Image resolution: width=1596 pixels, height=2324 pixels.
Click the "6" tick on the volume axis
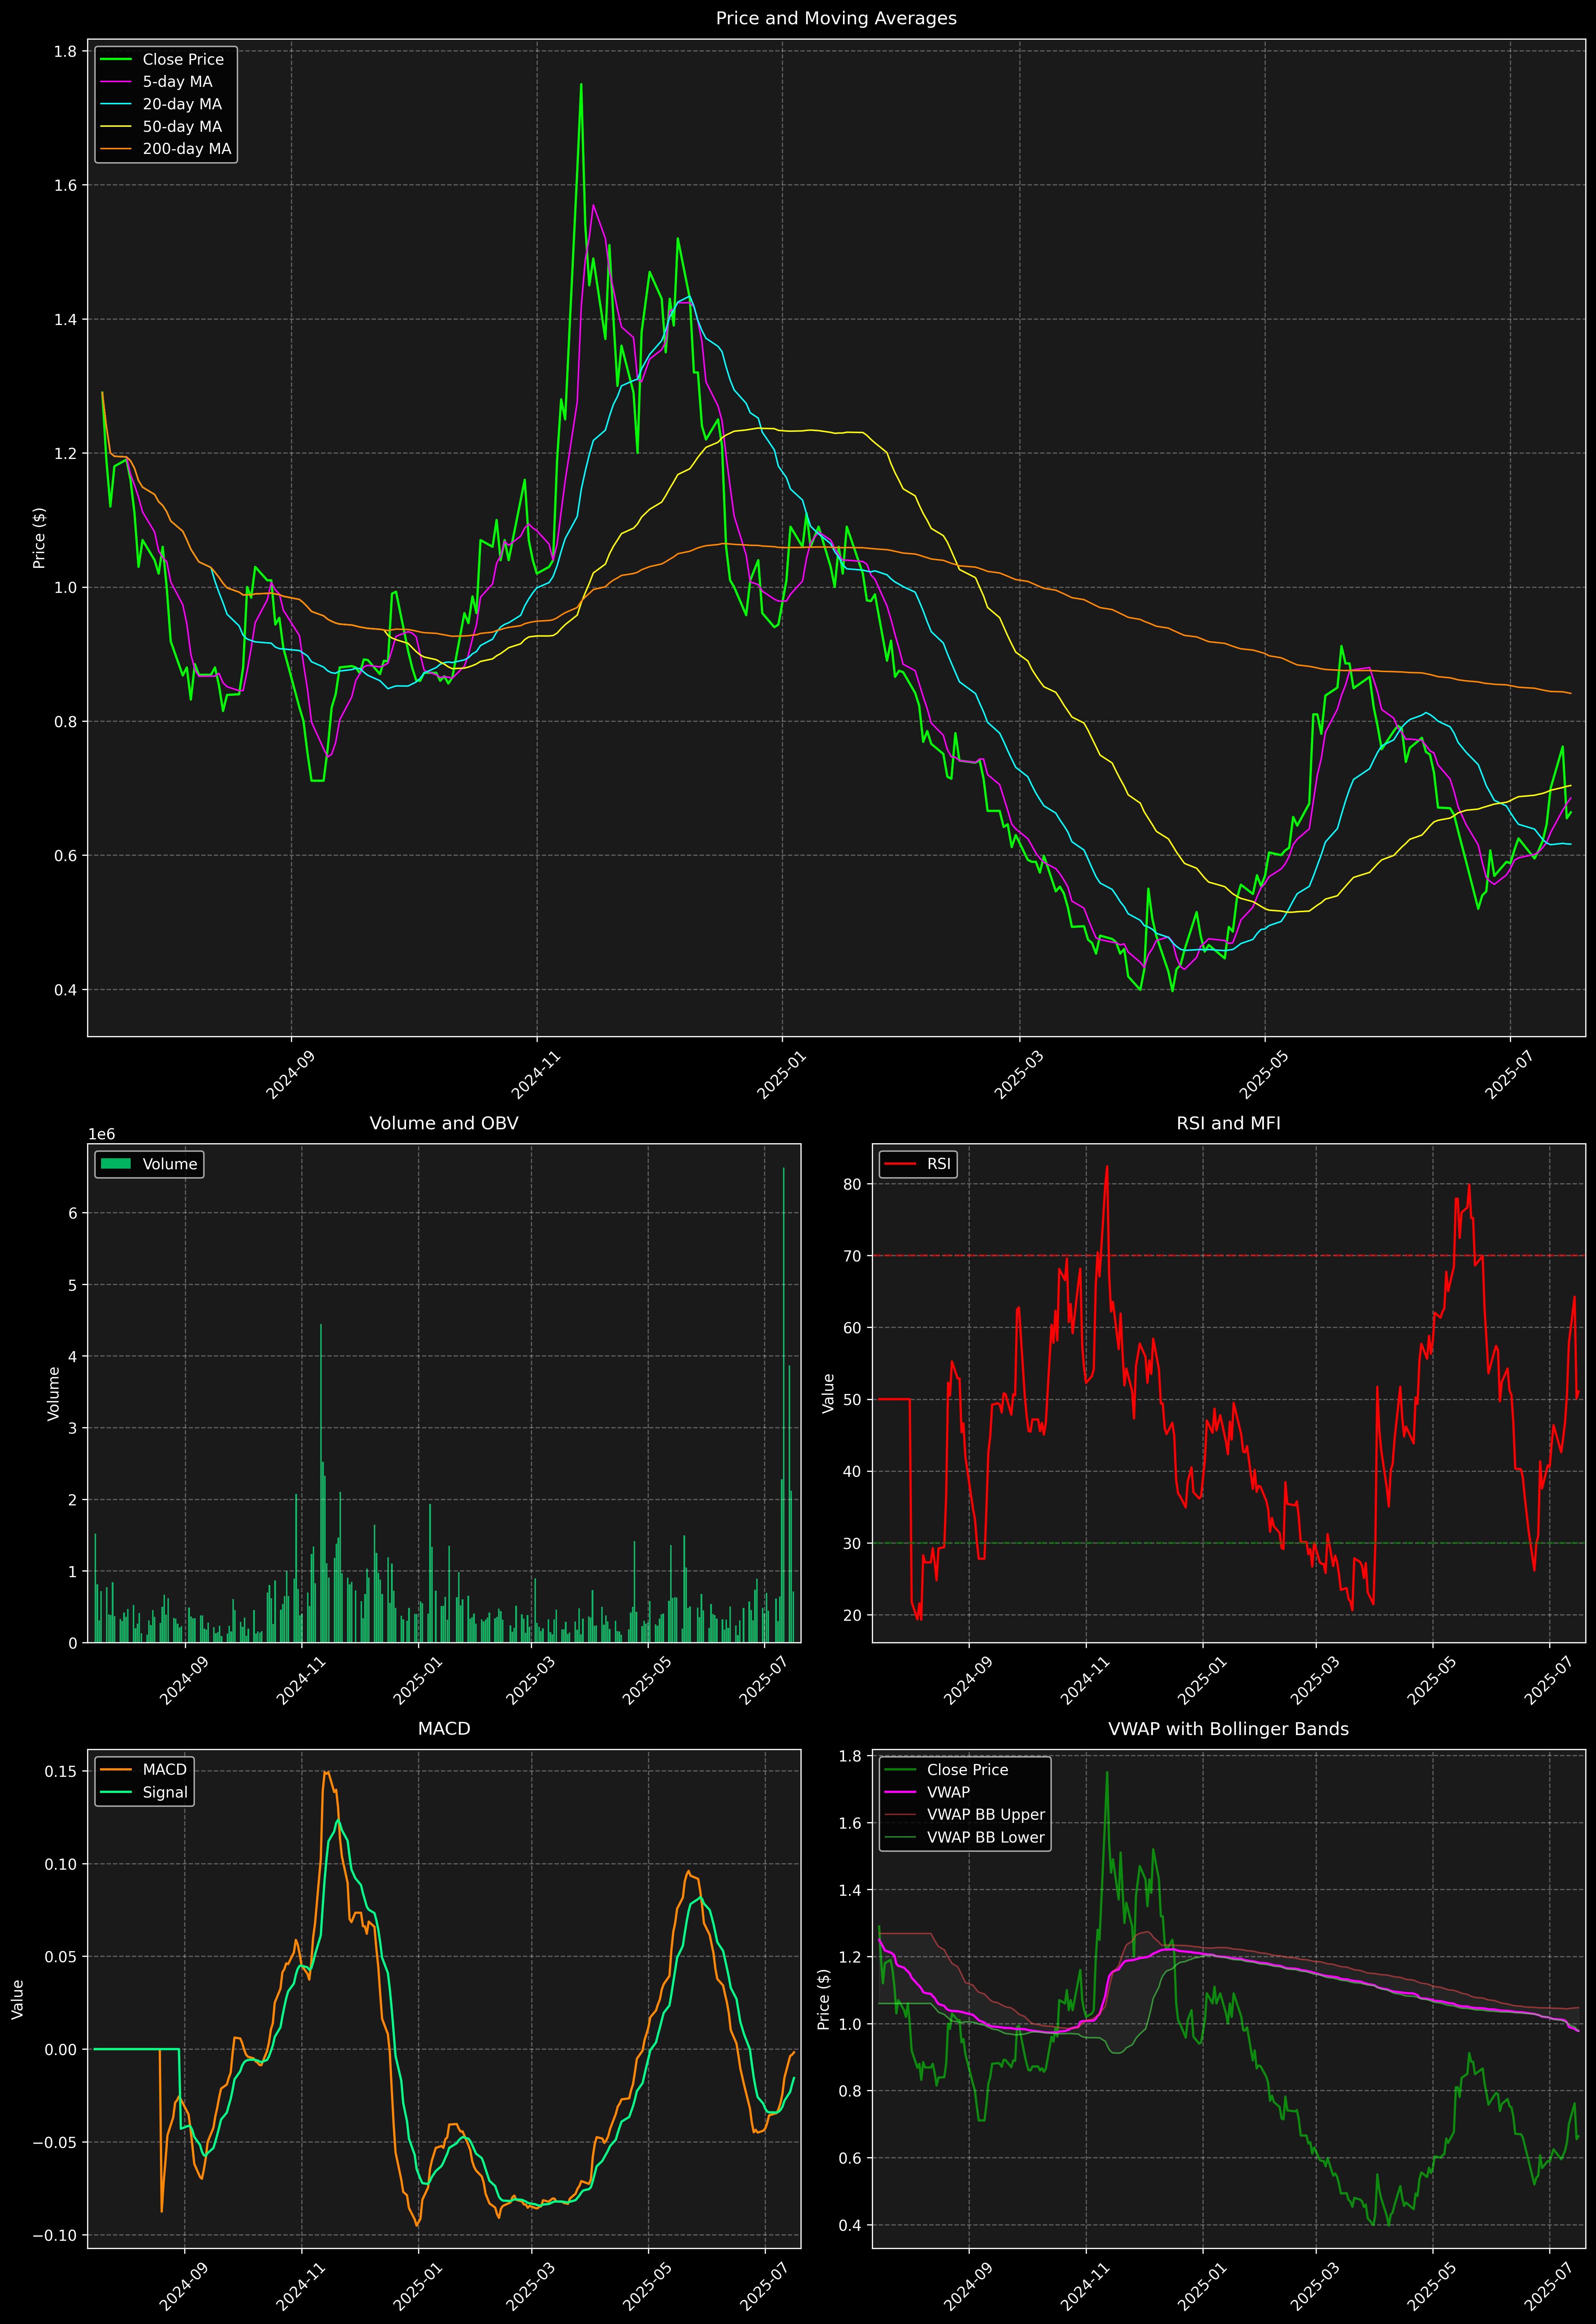click(x=73, y=1213)
